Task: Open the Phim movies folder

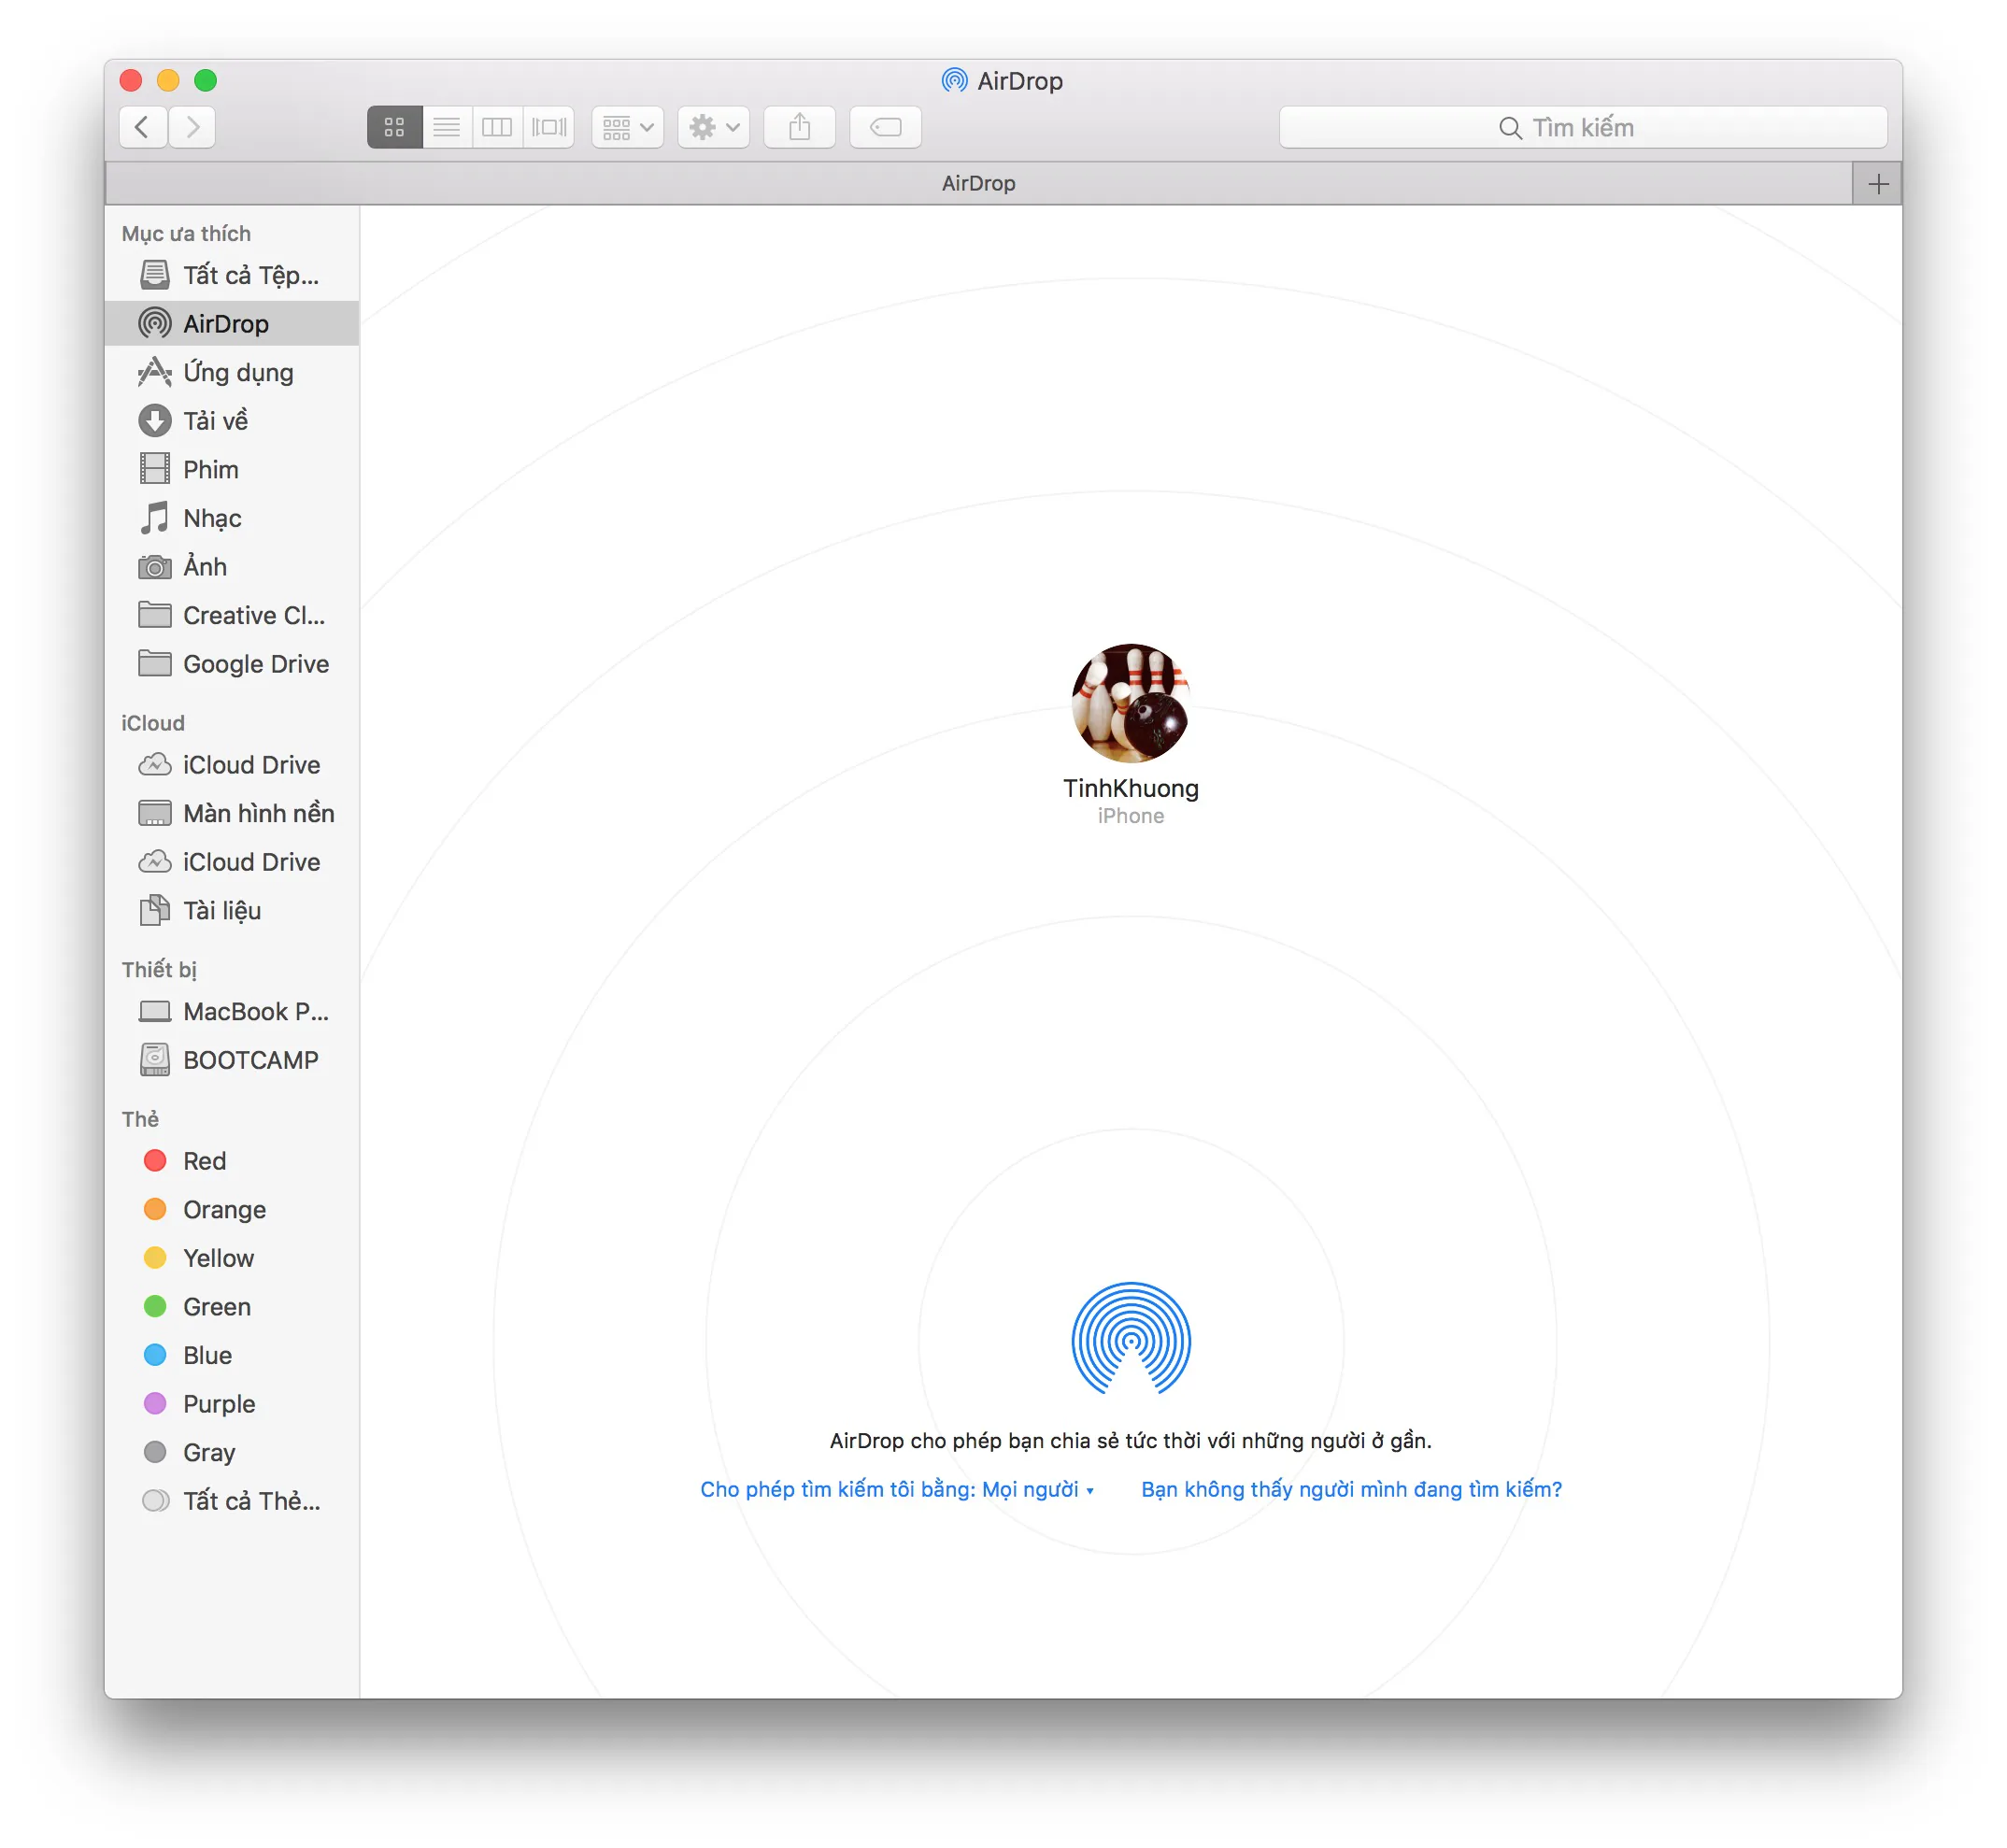Action: coord(231,469)
